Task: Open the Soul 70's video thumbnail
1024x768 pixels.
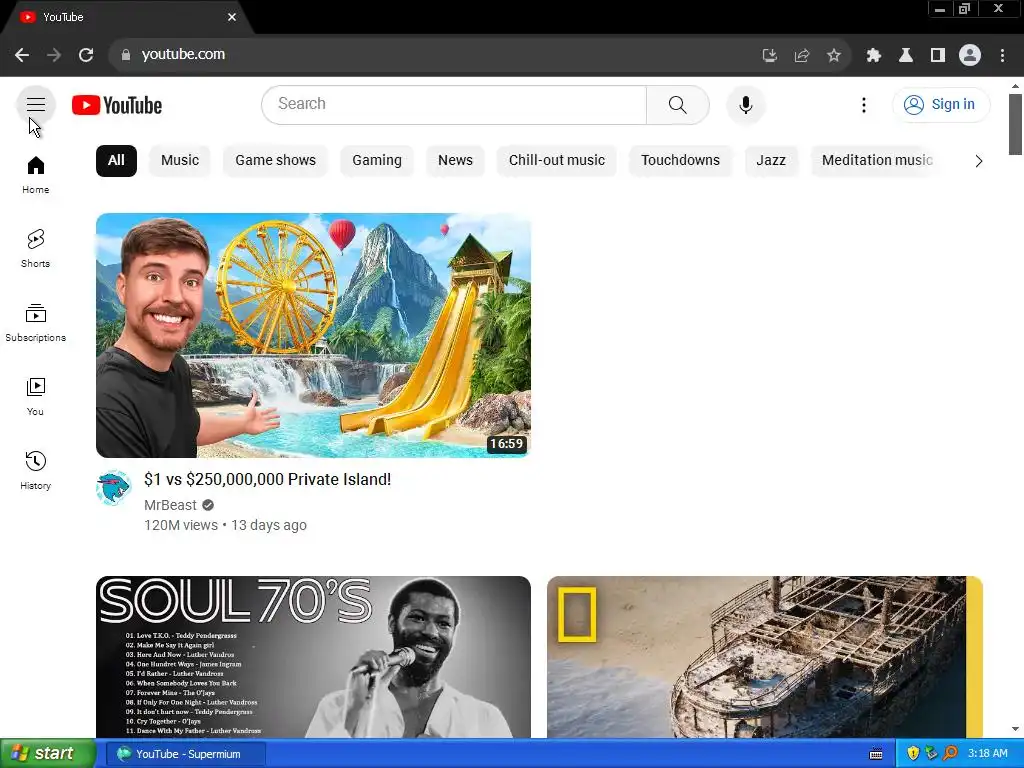Action: [313, 656]
